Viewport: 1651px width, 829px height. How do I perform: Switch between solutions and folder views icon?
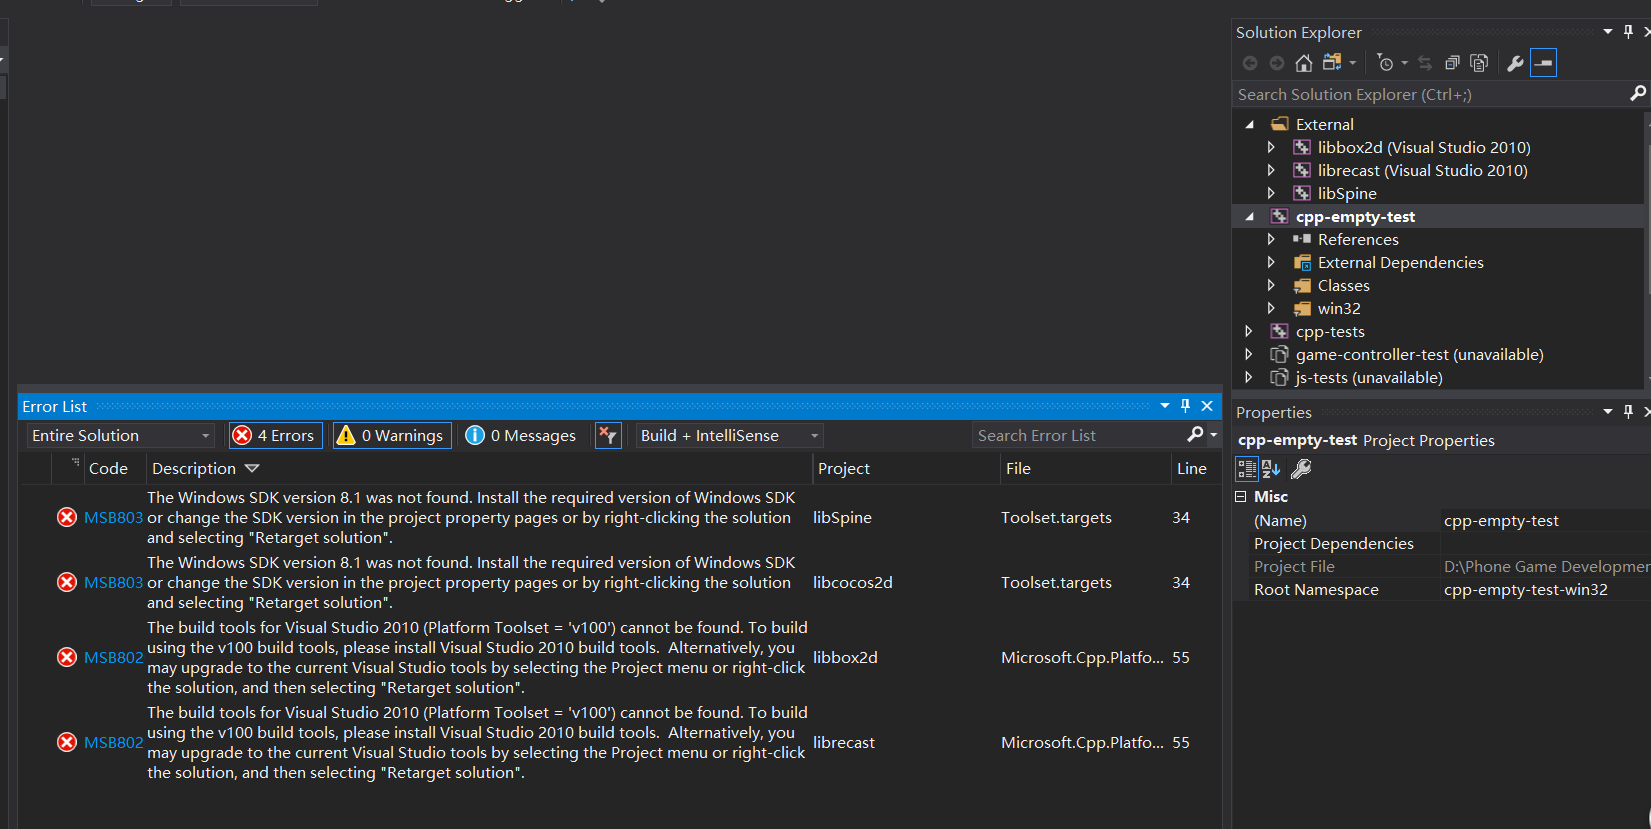tap(1331, 63)
